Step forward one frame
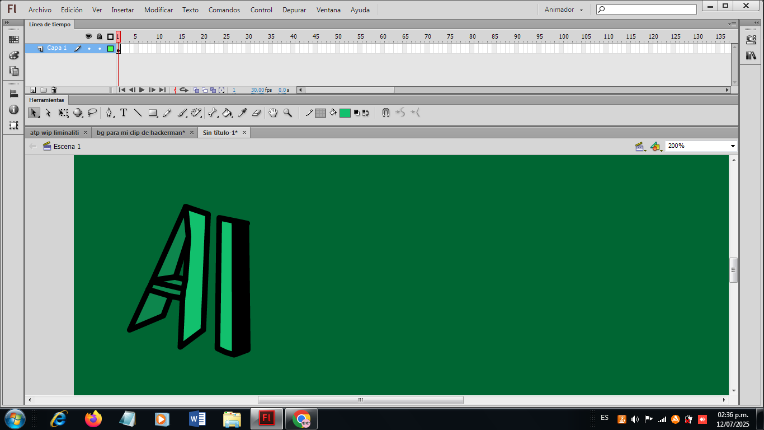The image size is (764, 430). (x=152, y=90)
